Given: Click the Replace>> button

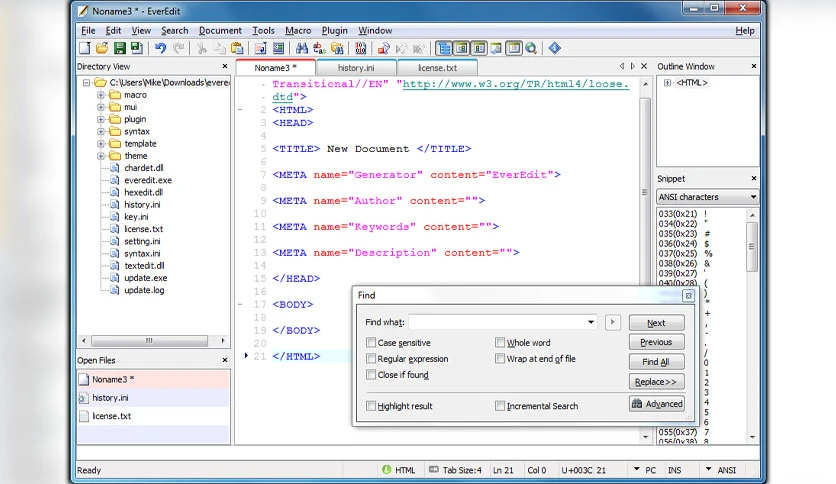Looking at the screenshot, I should 656,382.
